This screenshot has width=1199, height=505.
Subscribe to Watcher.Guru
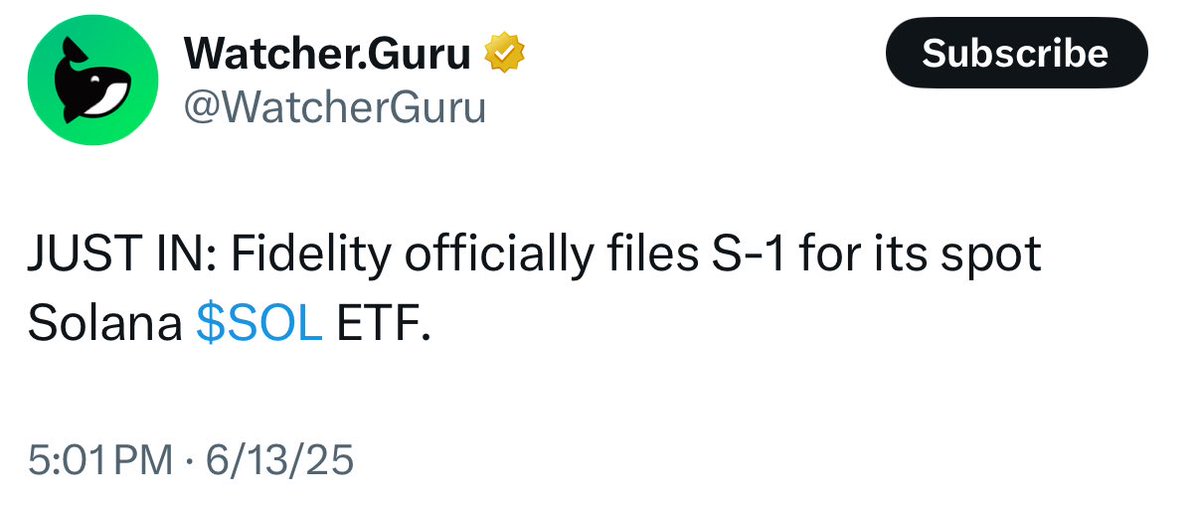[x=1016, y=53]
